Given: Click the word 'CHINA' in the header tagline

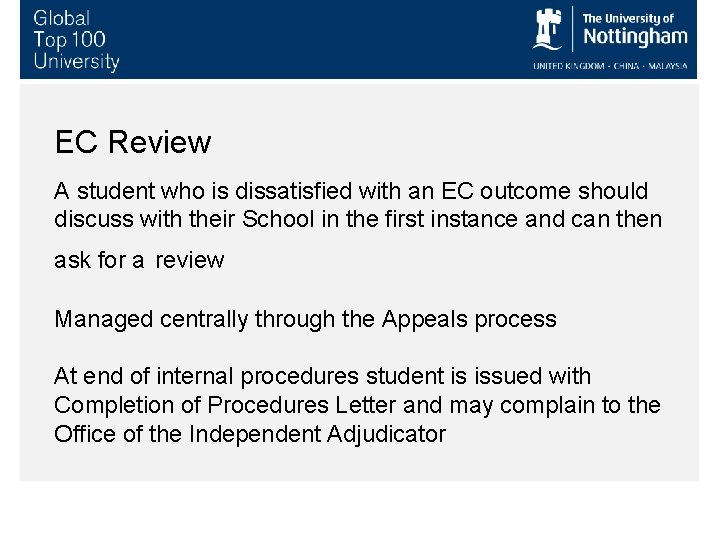Looking at the screenshot, I should 626,66.
